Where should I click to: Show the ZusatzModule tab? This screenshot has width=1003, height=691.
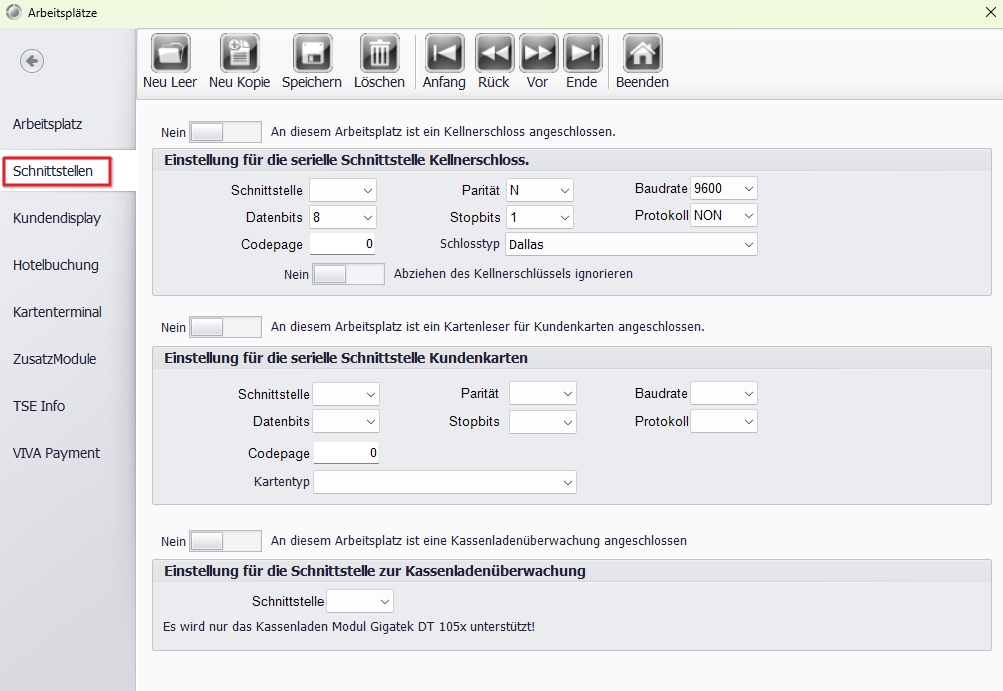click(54, 359)
